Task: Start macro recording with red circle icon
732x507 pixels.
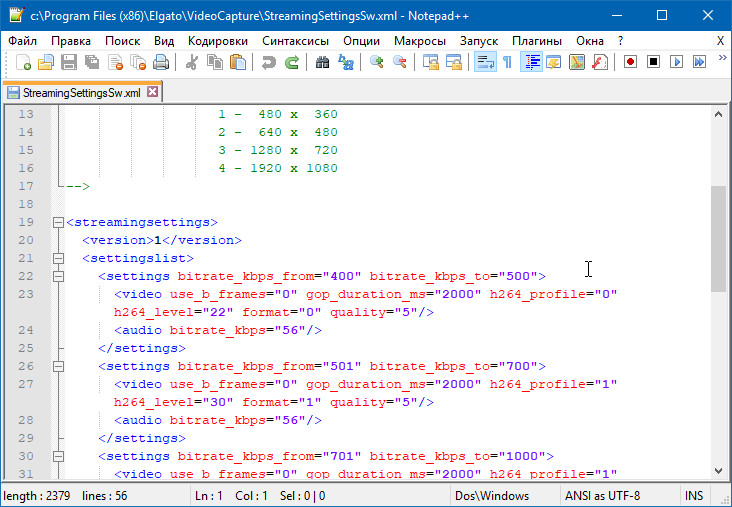Action: point(631,63)
